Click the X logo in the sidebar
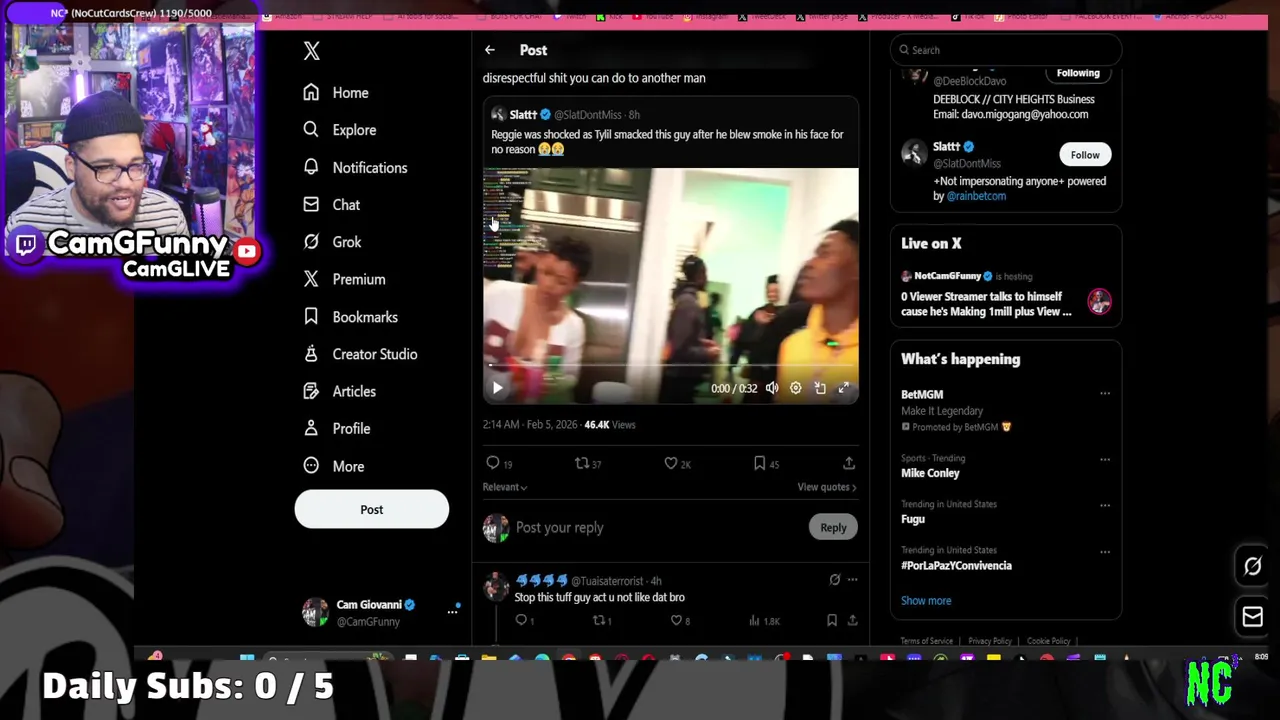Screen dimensions: 1280x720 pos(312,51)
